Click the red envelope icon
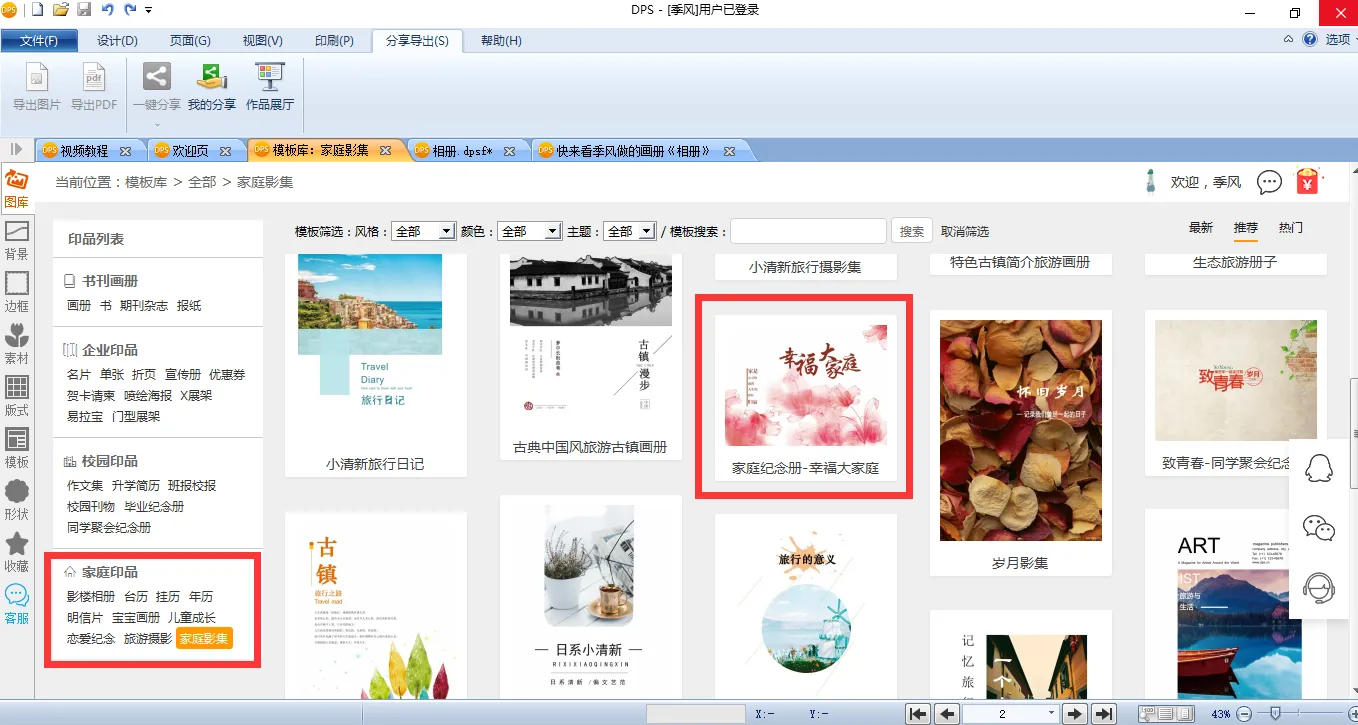 pos(1307,181)
